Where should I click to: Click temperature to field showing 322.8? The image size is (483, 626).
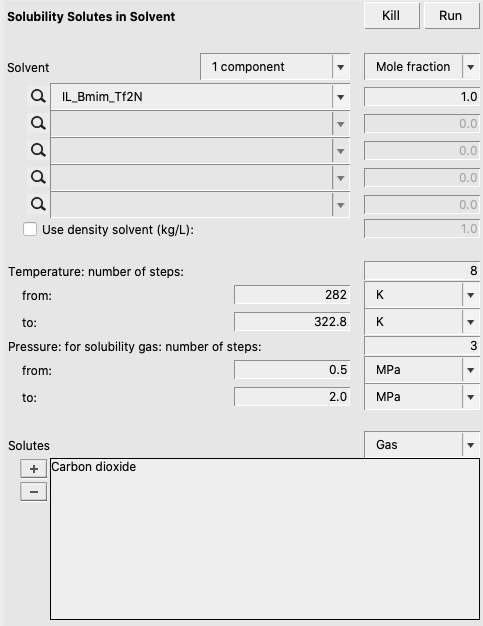[x=292, y=322]
